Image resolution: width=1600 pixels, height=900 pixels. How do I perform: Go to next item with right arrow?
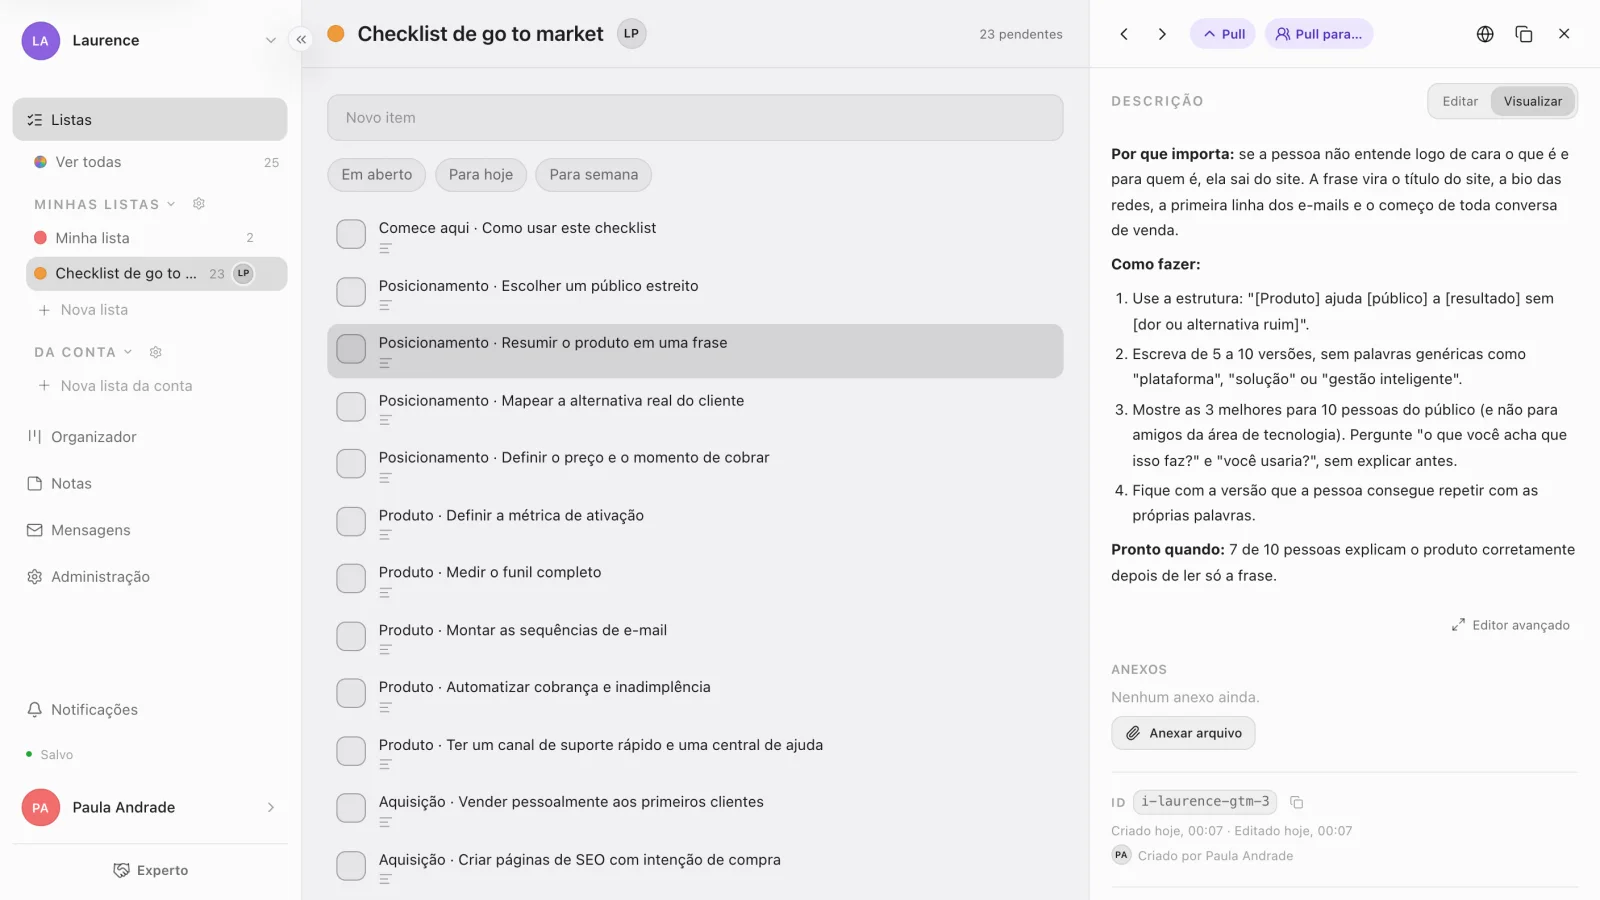click(x=1162, y=34)
